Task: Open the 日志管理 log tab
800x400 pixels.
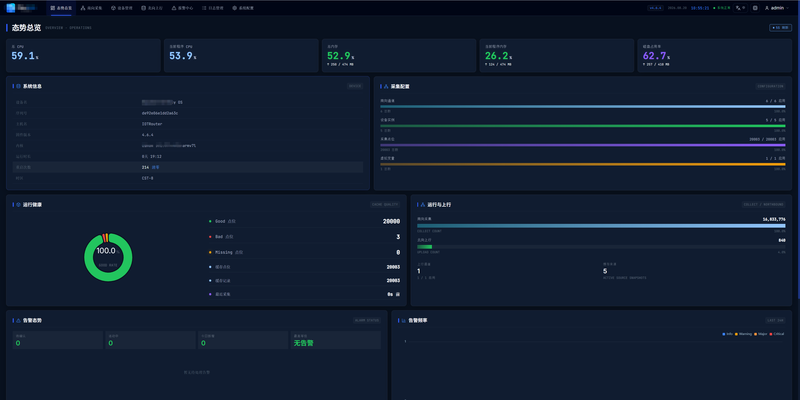Action: [212, 8]
